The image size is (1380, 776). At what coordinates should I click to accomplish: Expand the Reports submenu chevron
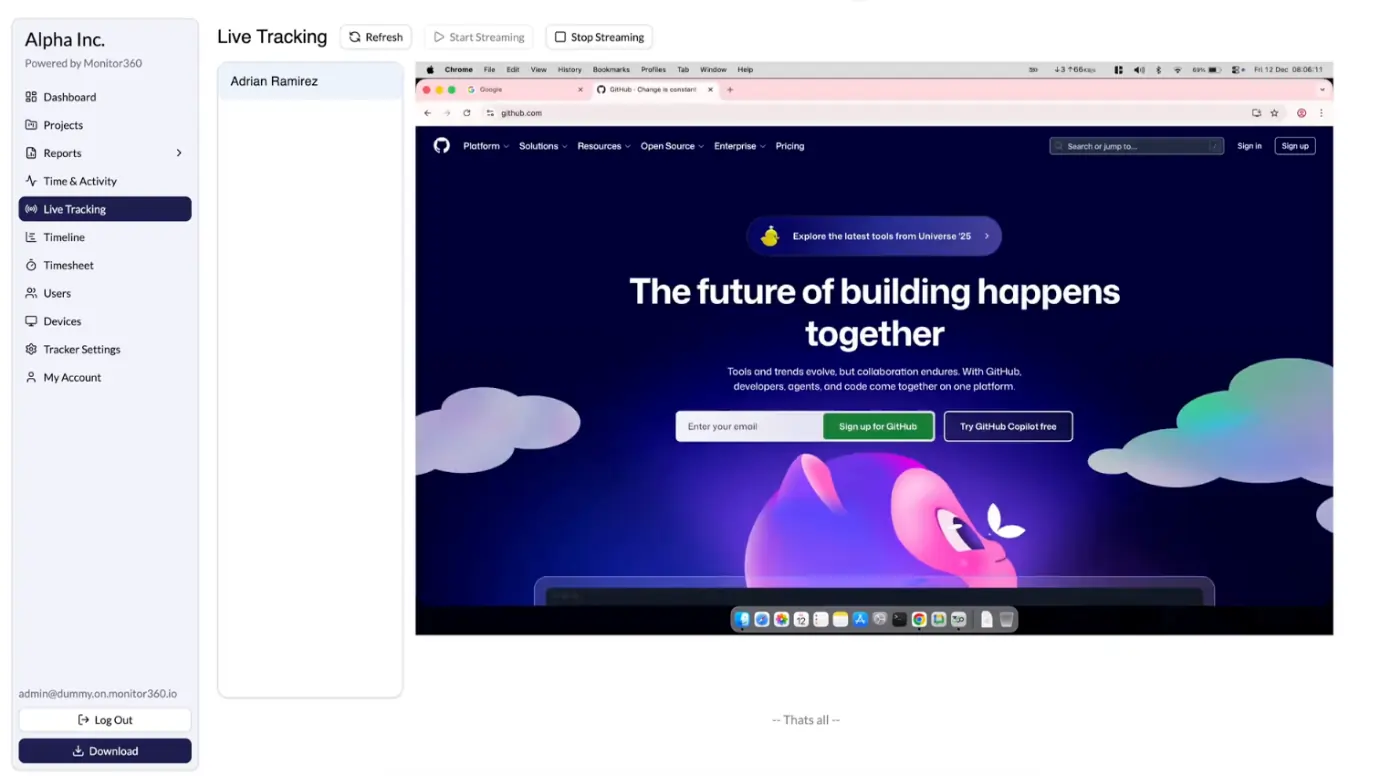(x=179, y=153)
